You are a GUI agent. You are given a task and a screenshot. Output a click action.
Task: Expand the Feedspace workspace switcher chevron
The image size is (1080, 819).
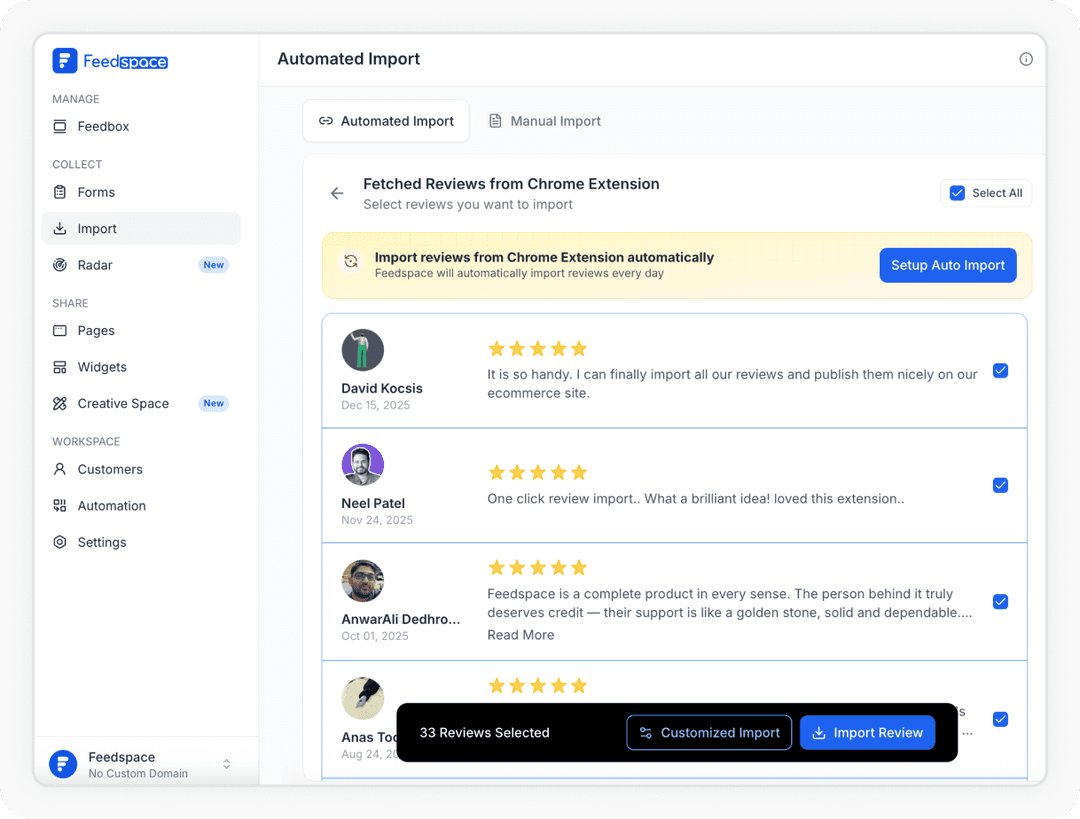[227, 764]
